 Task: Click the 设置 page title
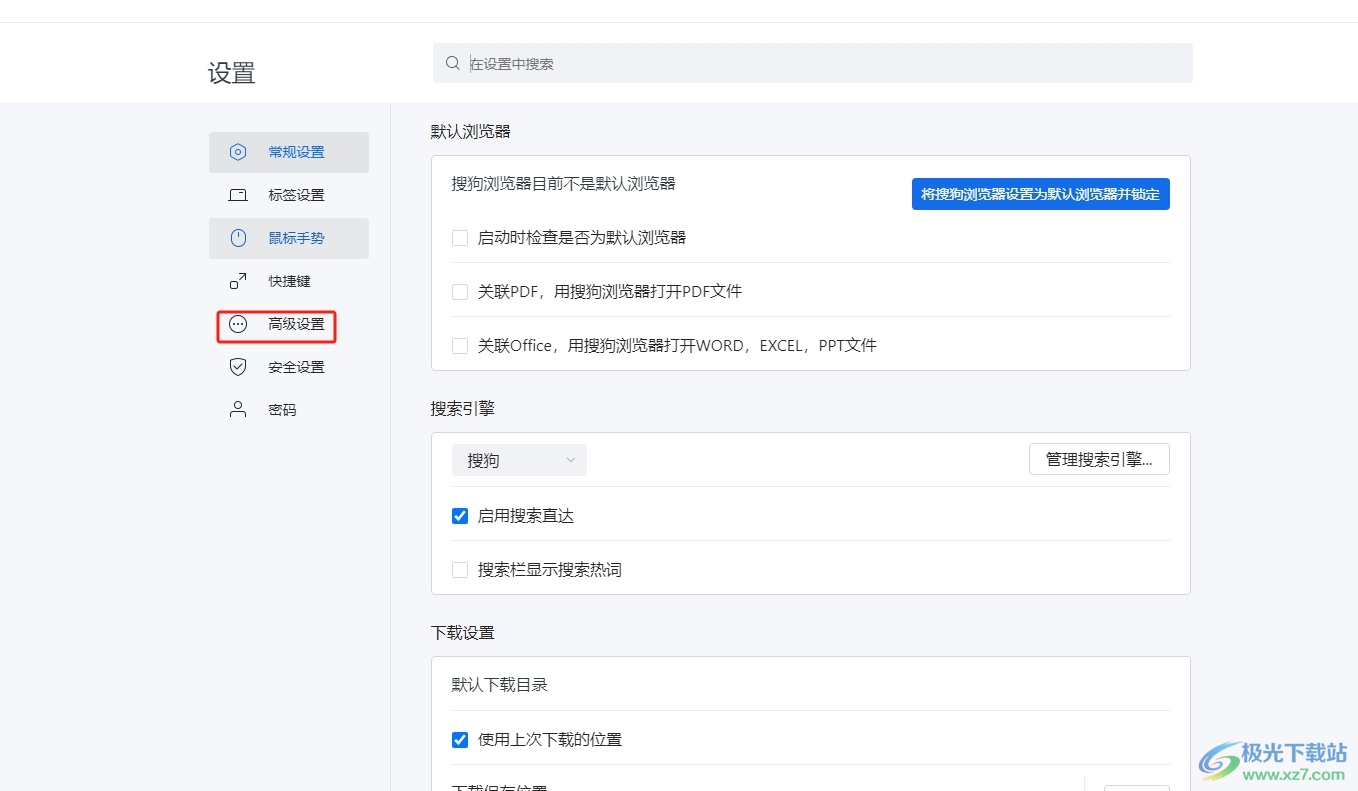[232, 73]
